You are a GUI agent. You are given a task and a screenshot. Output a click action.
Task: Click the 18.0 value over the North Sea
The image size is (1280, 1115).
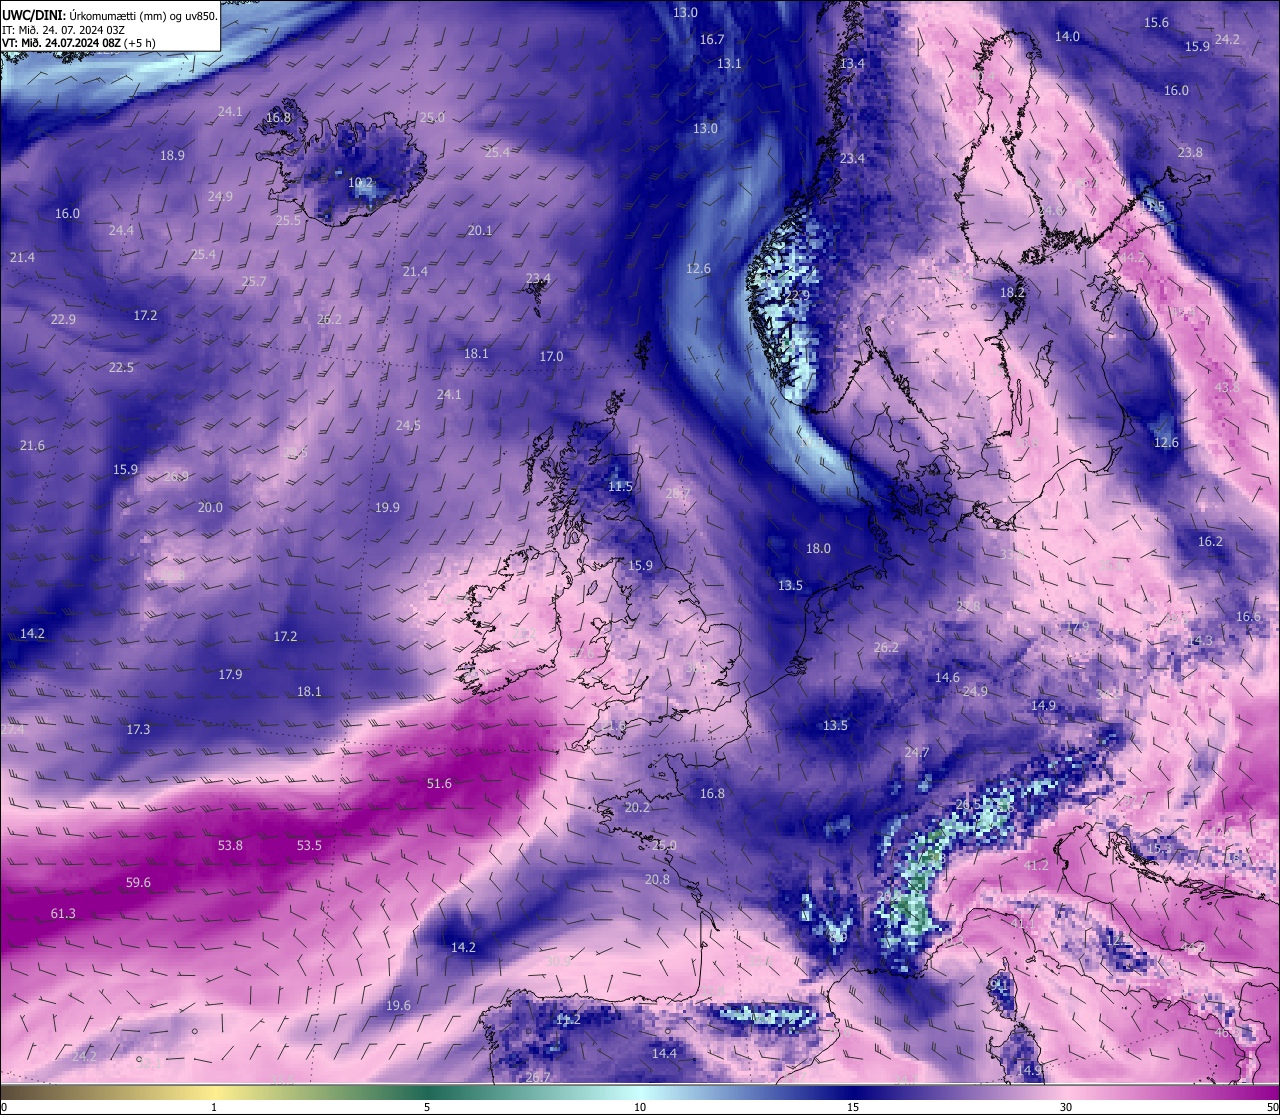[x=818, y=548]
